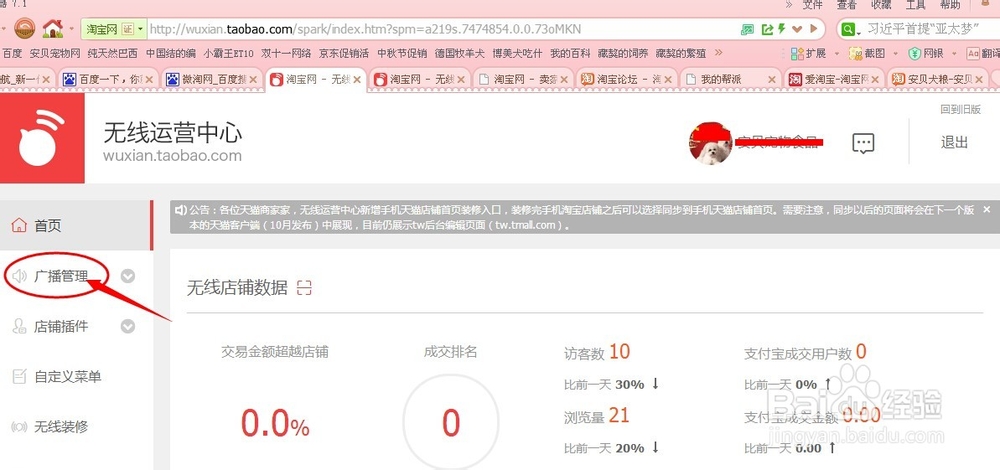Switch to the 爱淘宝-淘宝网 tab
Viewport: 1000px width, 470px height.
pyautogui.click(x=832, y=80)
